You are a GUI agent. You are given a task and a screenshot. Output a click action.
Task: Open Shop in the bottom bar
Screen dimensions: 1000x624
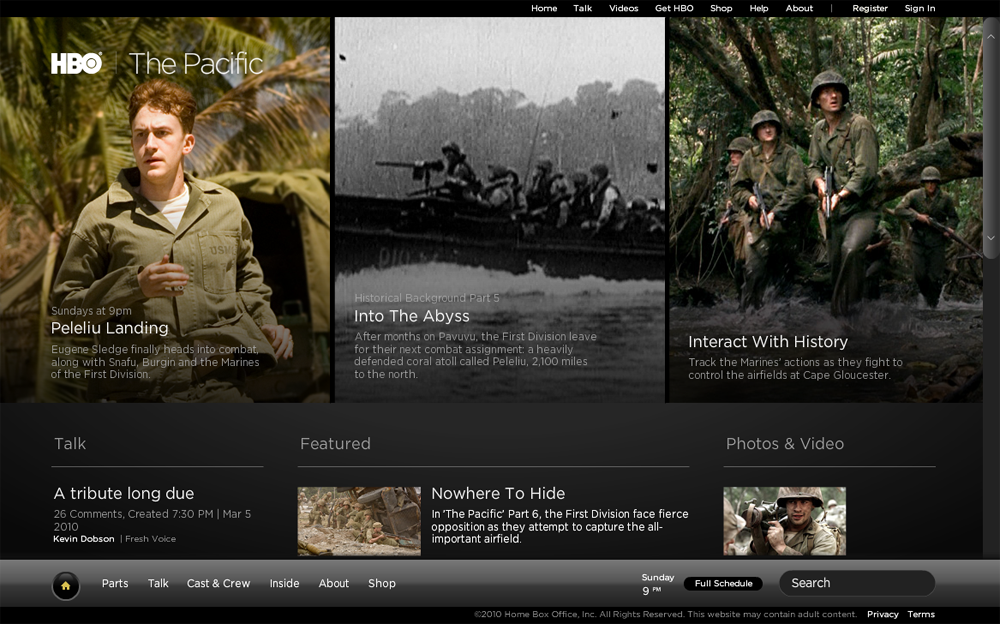pyautogui.click(x=381, y=583)
